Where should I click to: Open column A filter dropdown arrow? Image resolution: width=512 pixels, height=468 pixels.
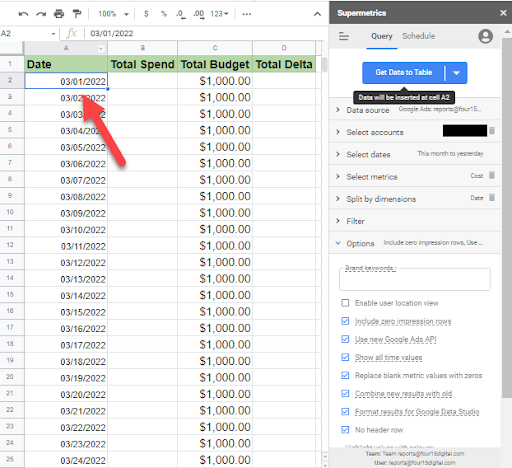click(x=101, y=49)
